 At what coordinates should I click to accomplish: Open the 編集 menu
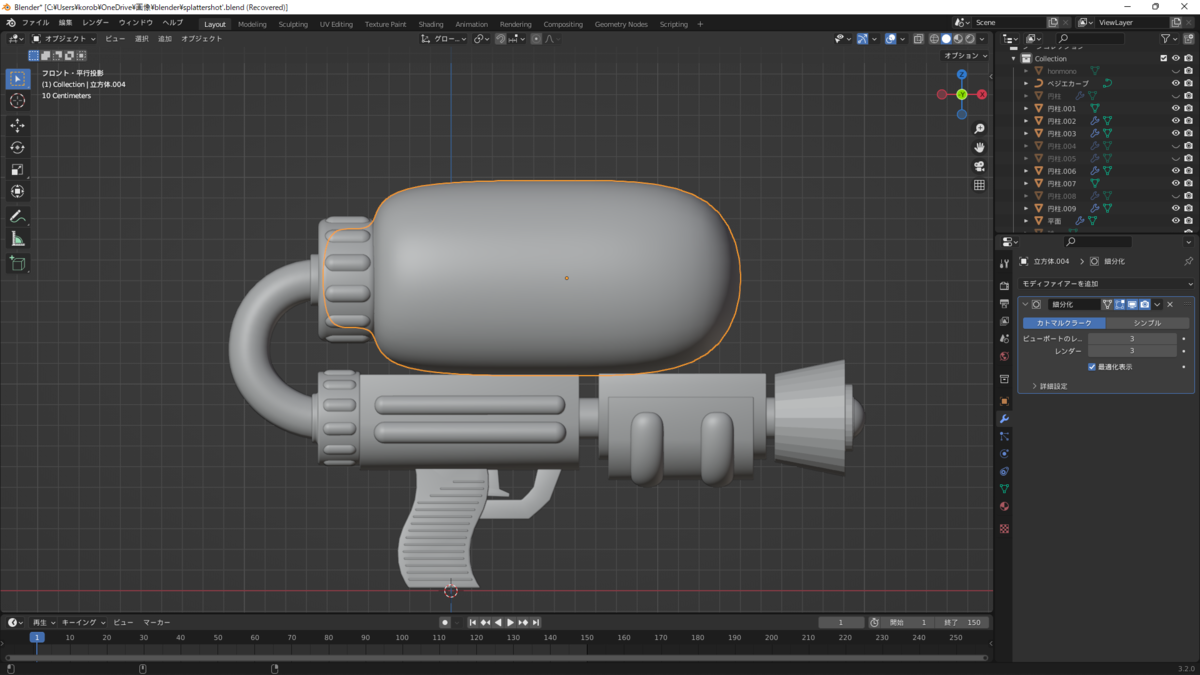pyautogui.click(x=65, y=22)
